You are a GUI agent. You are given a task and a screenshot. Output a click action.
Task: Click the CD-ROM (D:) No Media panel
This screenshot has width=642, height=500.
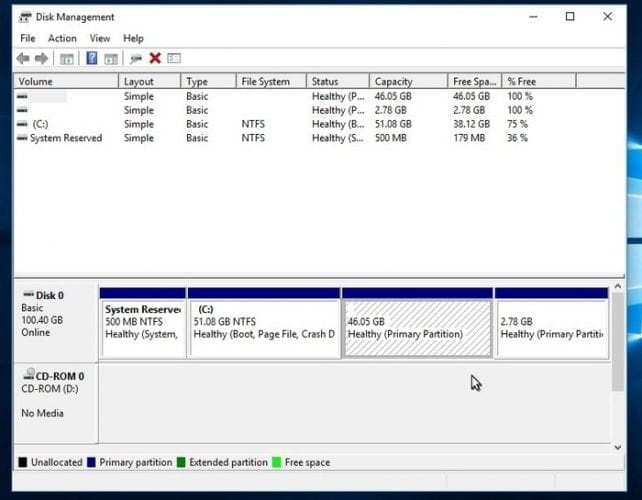pos(56,403)
